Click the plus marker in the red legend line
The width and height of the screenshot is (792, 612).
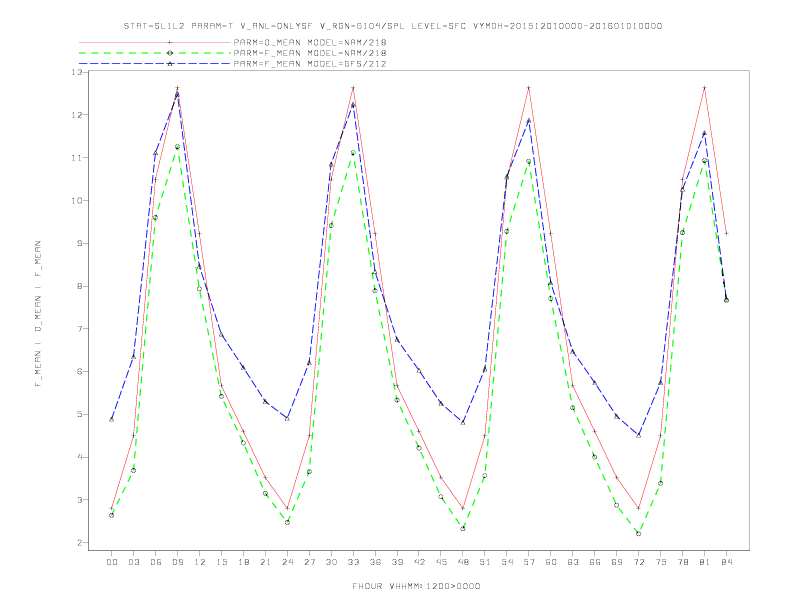tap(170, 42)
